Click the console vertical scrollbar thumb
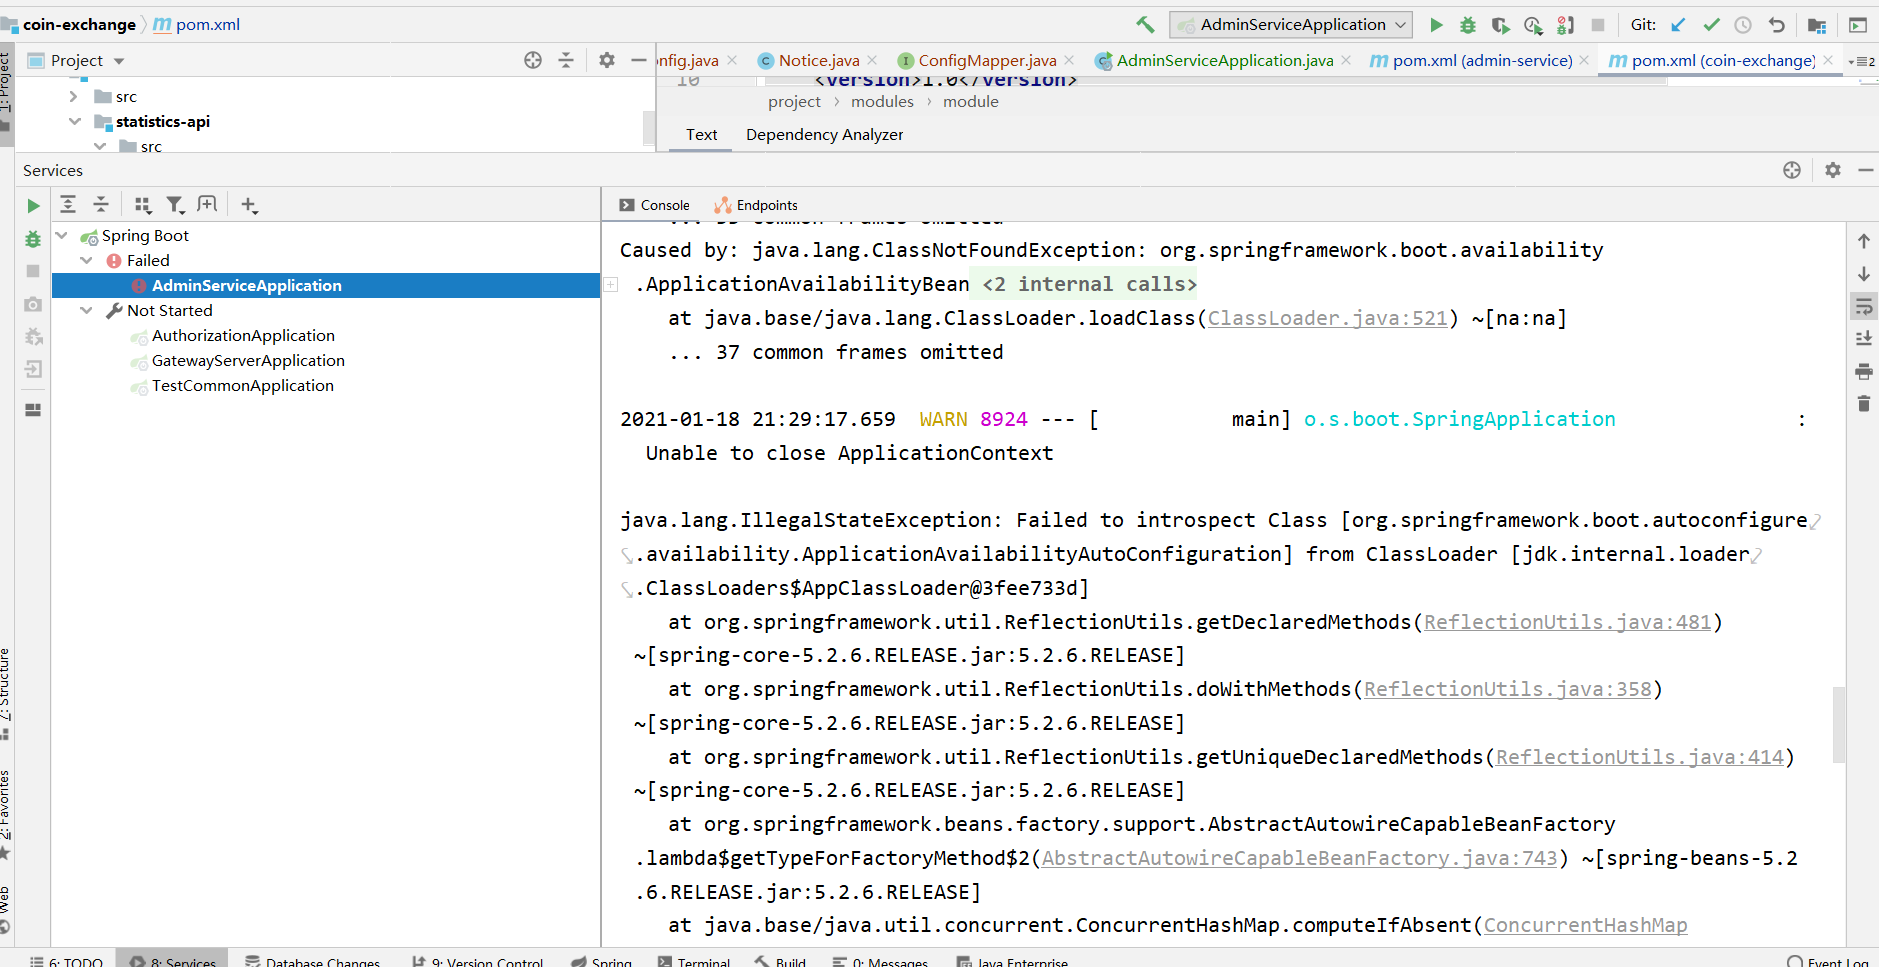The height and width of the screenshot is (967, 1879). pyautogui.click(x=1838, y=724)
